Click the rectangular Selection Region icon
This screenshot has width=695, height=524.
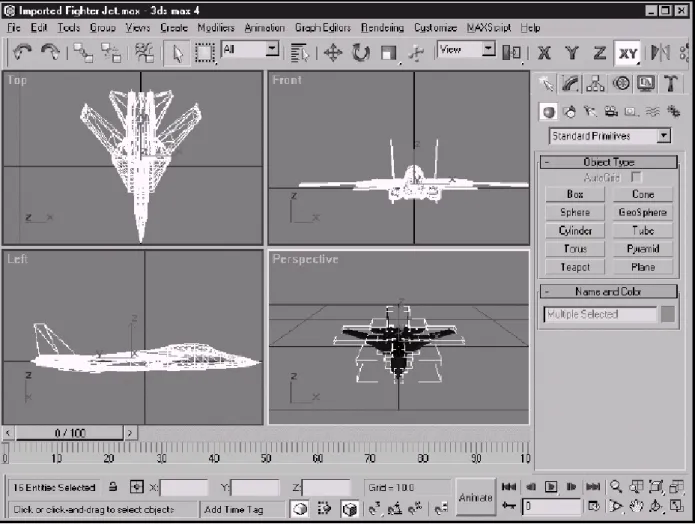tap(204, 53)
